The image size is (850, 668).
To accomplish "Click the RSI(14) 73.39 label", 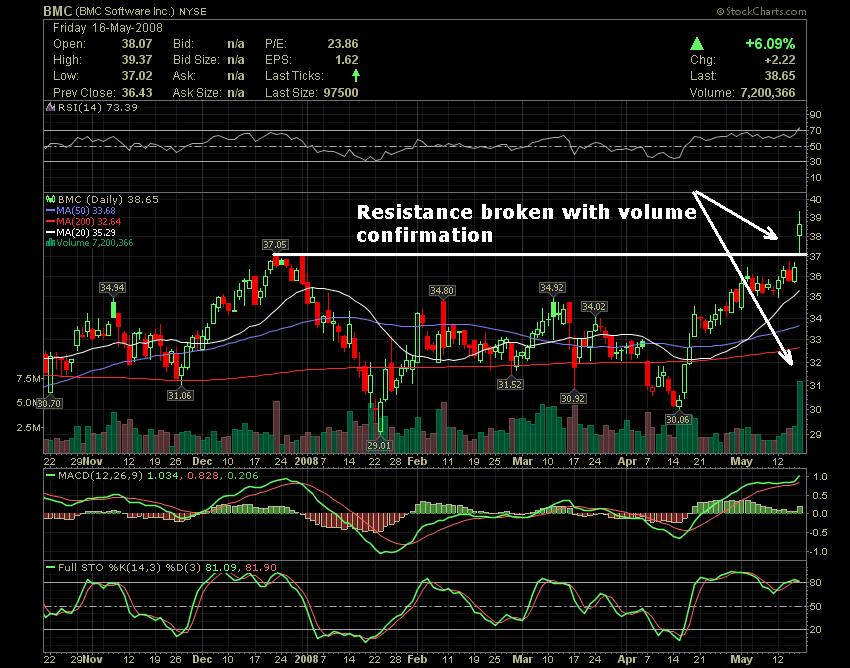I will pos(98,107).
